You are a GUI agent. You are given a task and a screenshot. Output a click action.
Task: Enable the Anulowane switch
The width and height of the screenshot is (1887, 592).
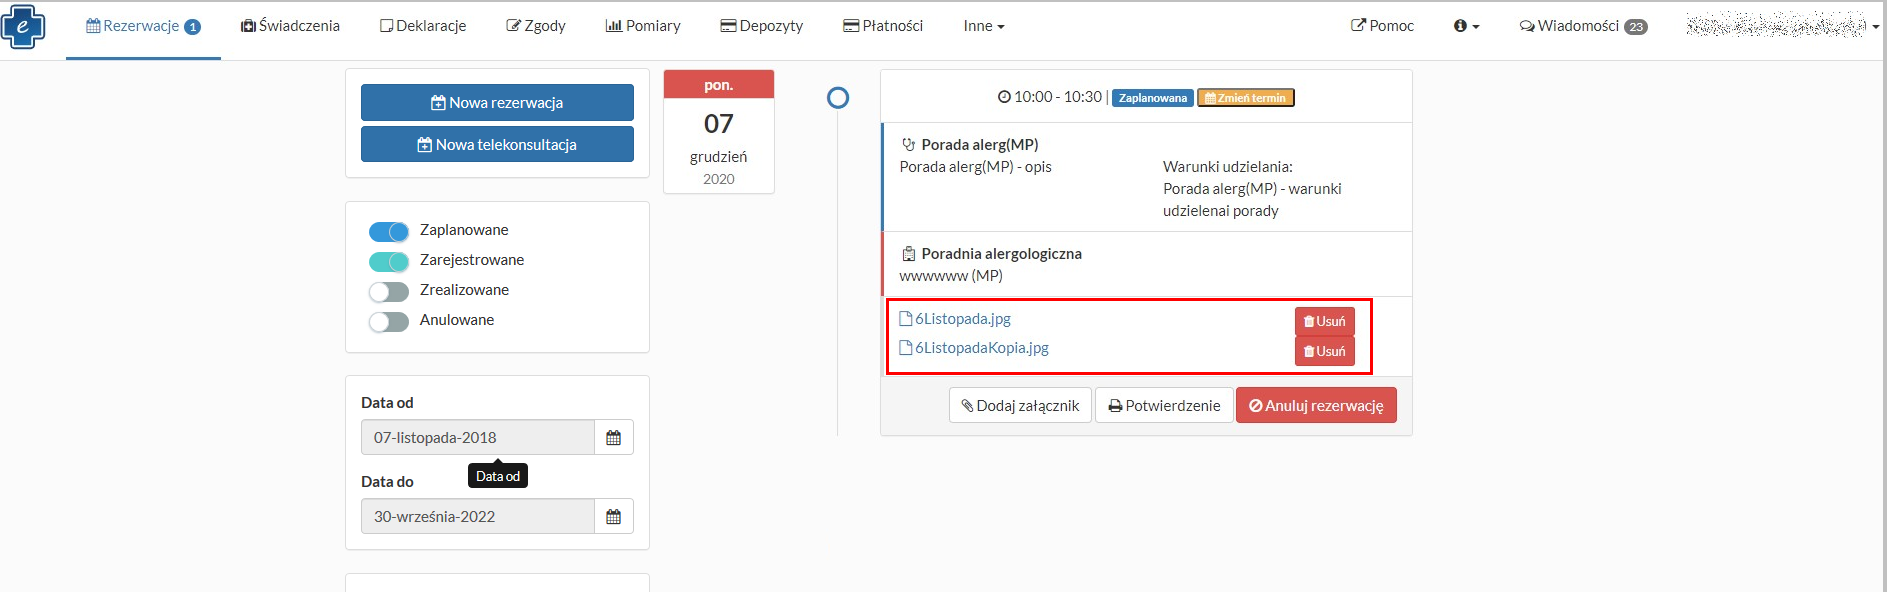pos(389,322)
